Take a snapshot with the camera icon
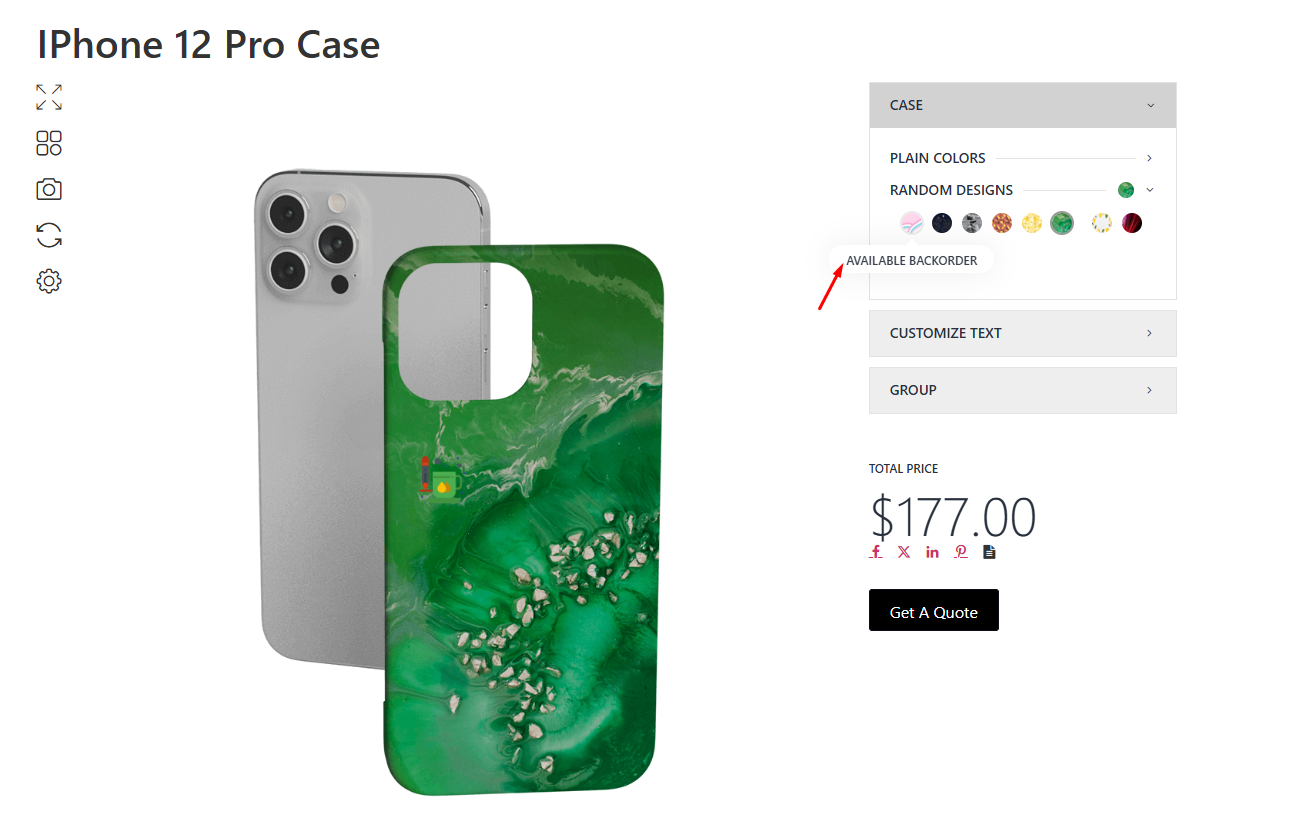 pyautogui.click(x=49, y=189)
